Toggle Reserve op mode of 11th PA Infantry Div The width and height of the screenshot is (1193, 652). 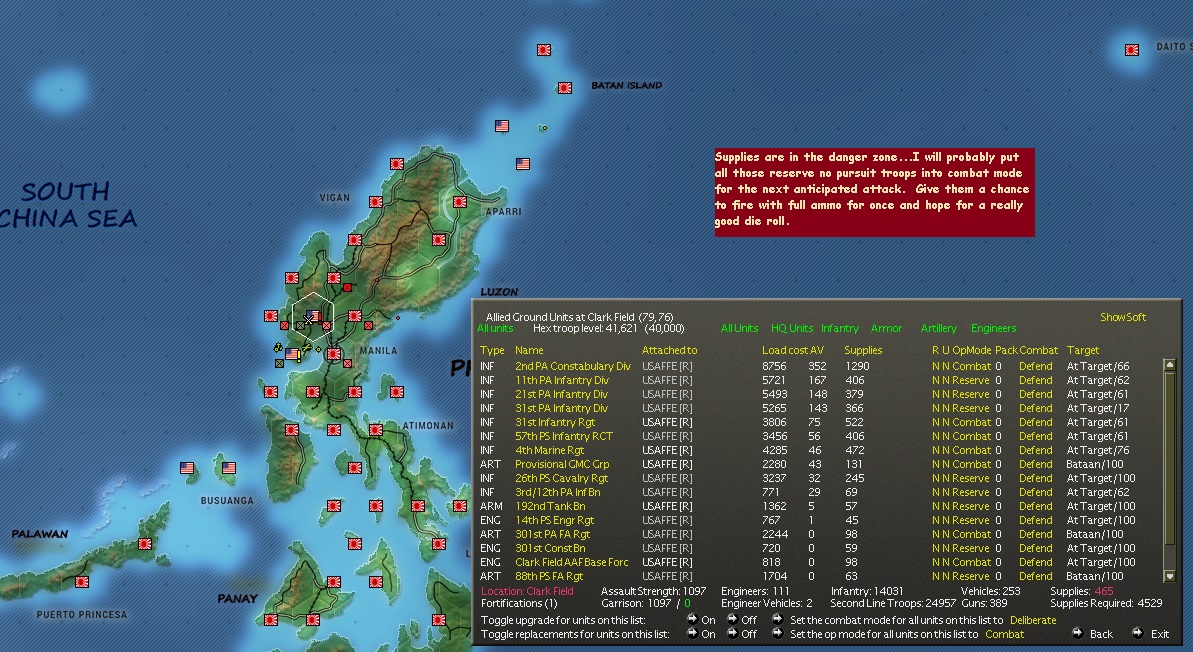tap(971, 380)
